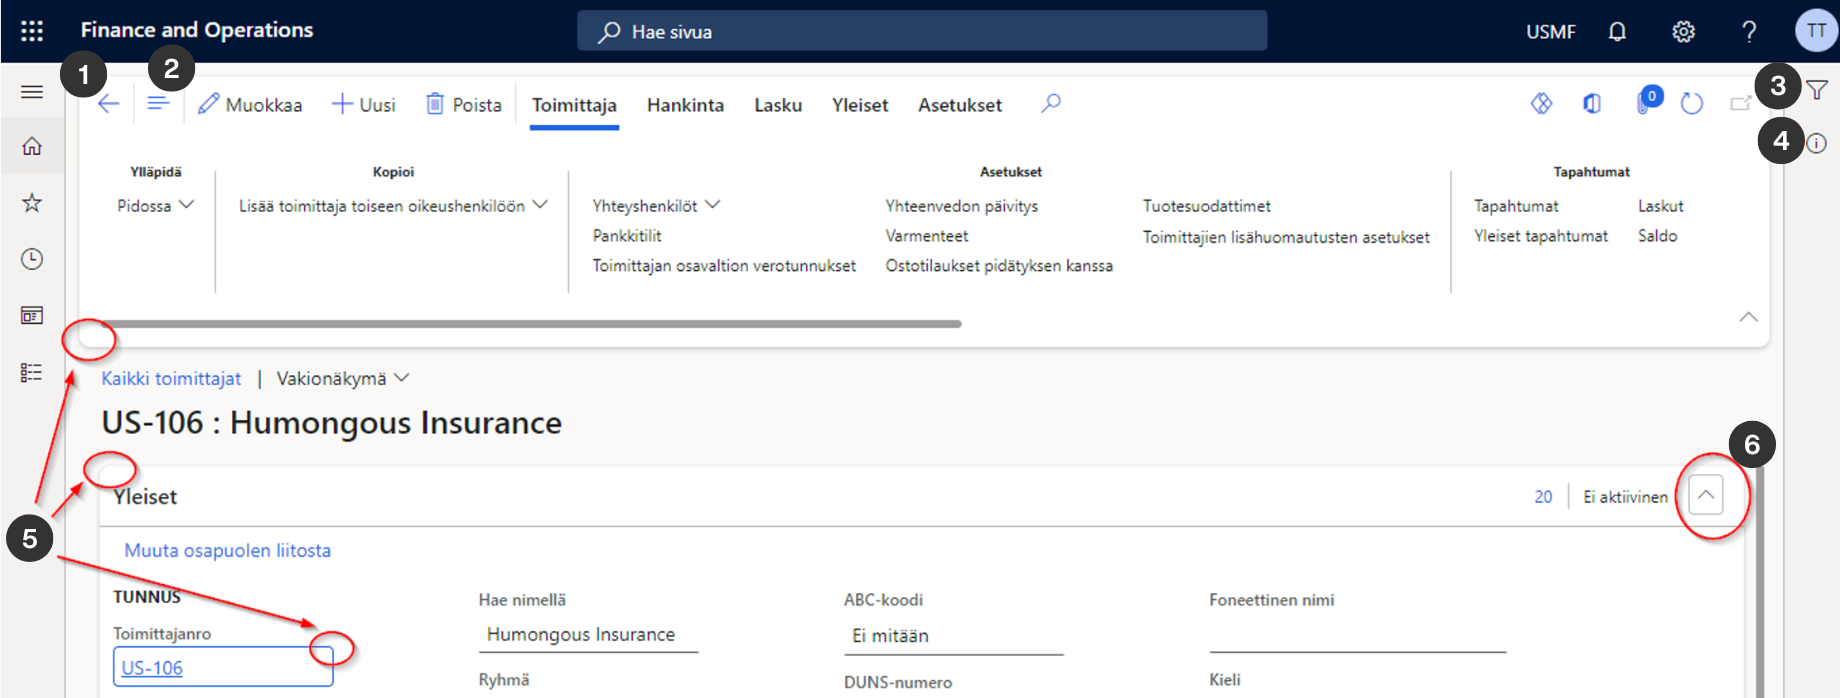Open Toimittajan osavaltion verotunnukset

pos(724,265)
